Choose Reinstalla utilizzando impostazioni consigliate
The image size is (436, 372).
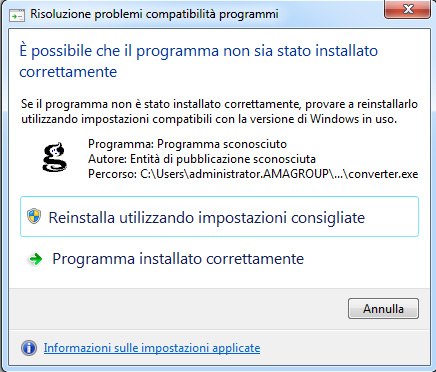pyautogui.click(x=219, y=217)
